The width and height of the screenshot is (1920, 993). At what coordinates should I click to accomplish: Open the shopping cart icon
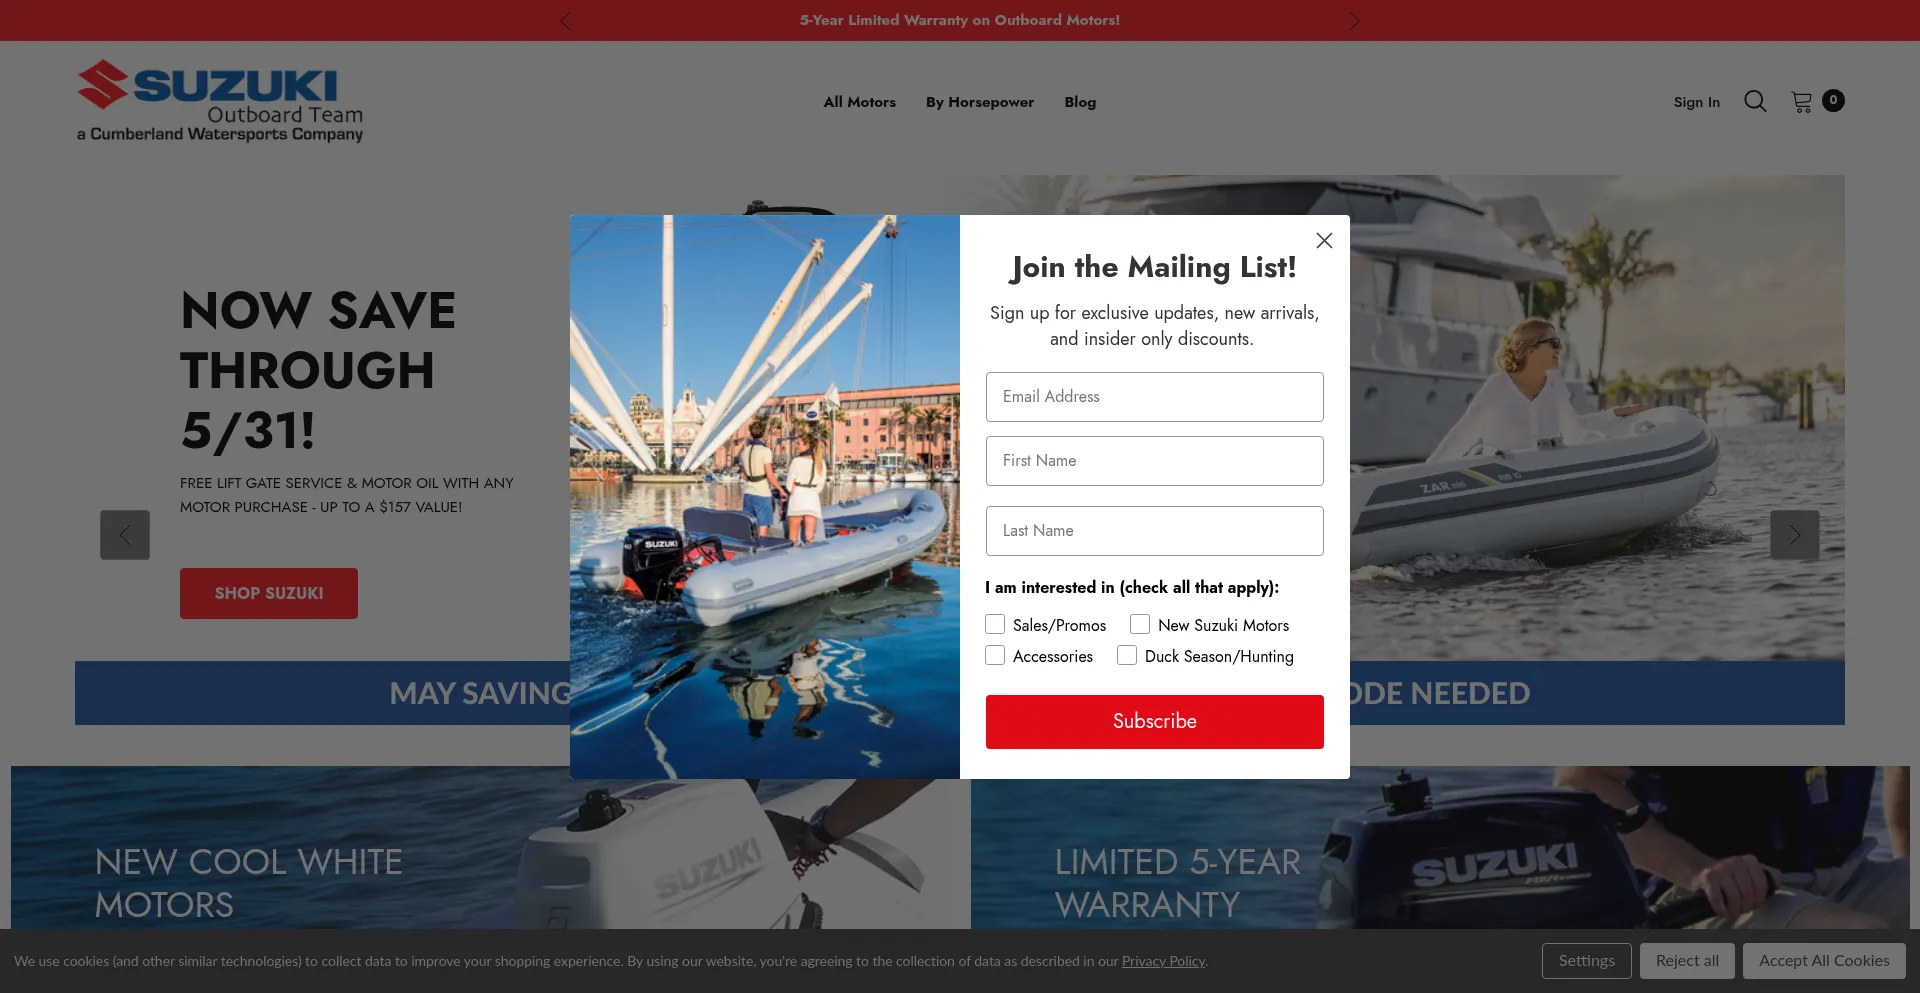tap(1802, 102)
